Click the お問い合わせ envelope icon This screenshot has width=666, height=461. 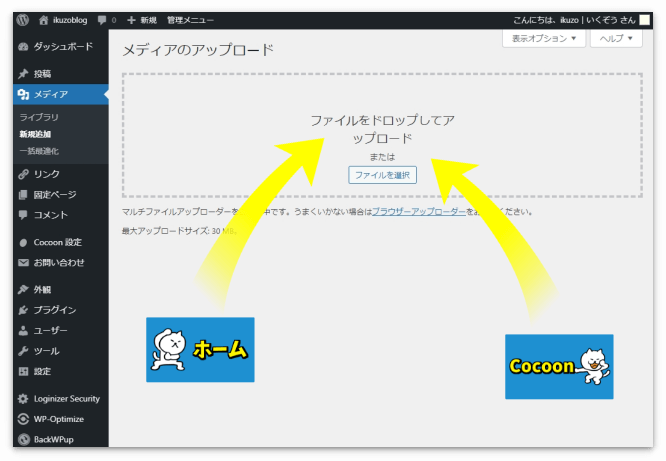23,263
